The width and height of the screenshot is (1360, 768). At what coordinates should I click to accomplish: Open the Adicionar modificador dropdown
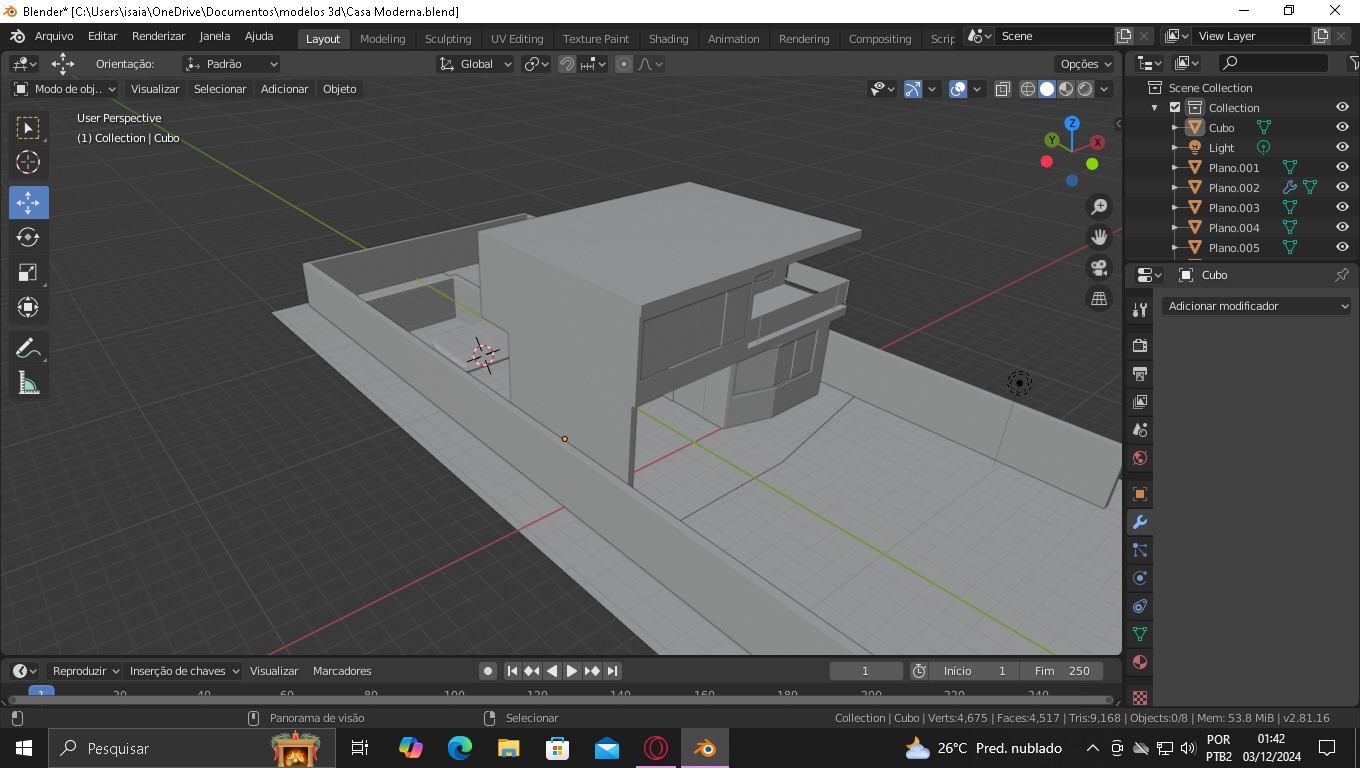click(x=1256, y=306)
